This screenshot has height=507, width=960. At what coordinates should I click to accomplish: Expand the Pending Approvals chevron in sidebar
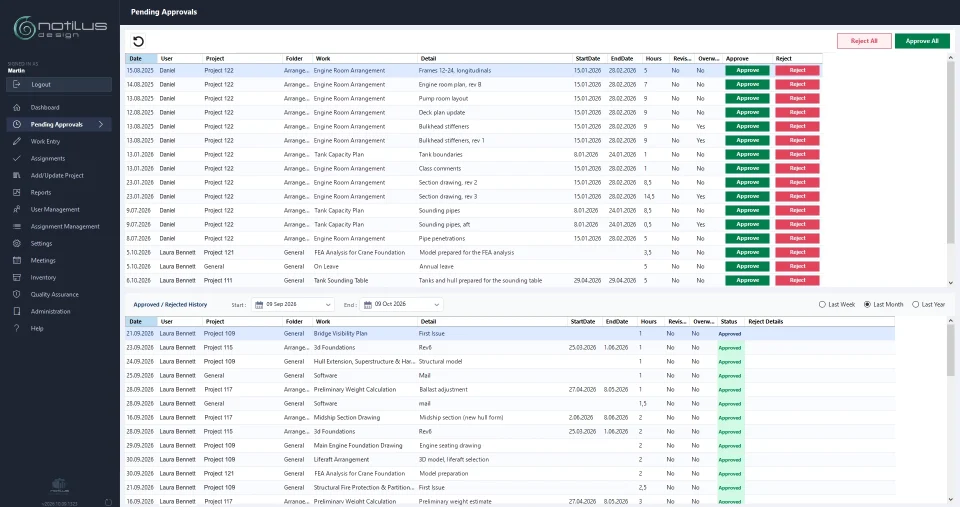pos(101,124)
